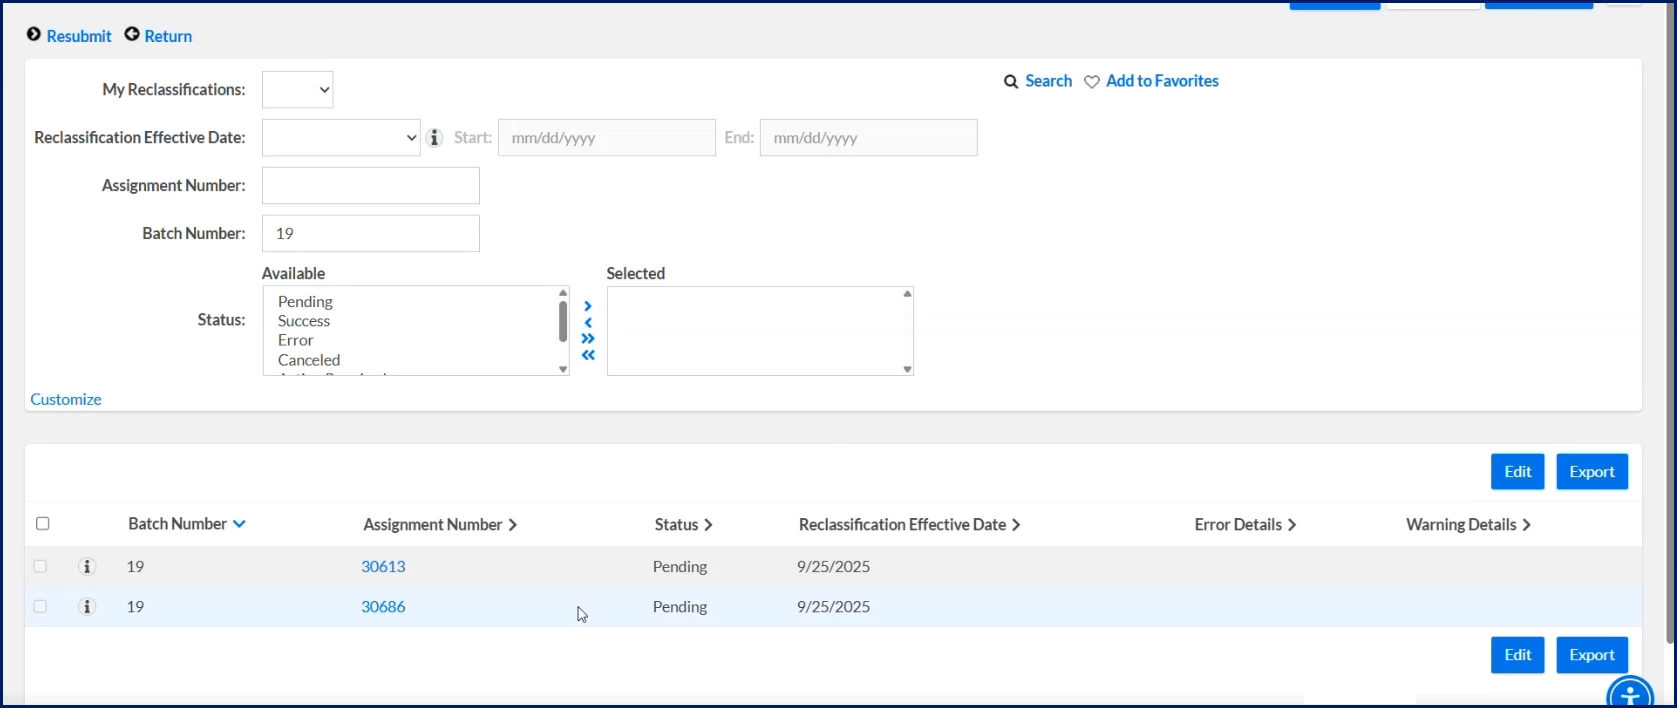This screenshot has height=708, width=1677.
Task: Remove selected status with single left arrow
Action: tap(588, 322)
